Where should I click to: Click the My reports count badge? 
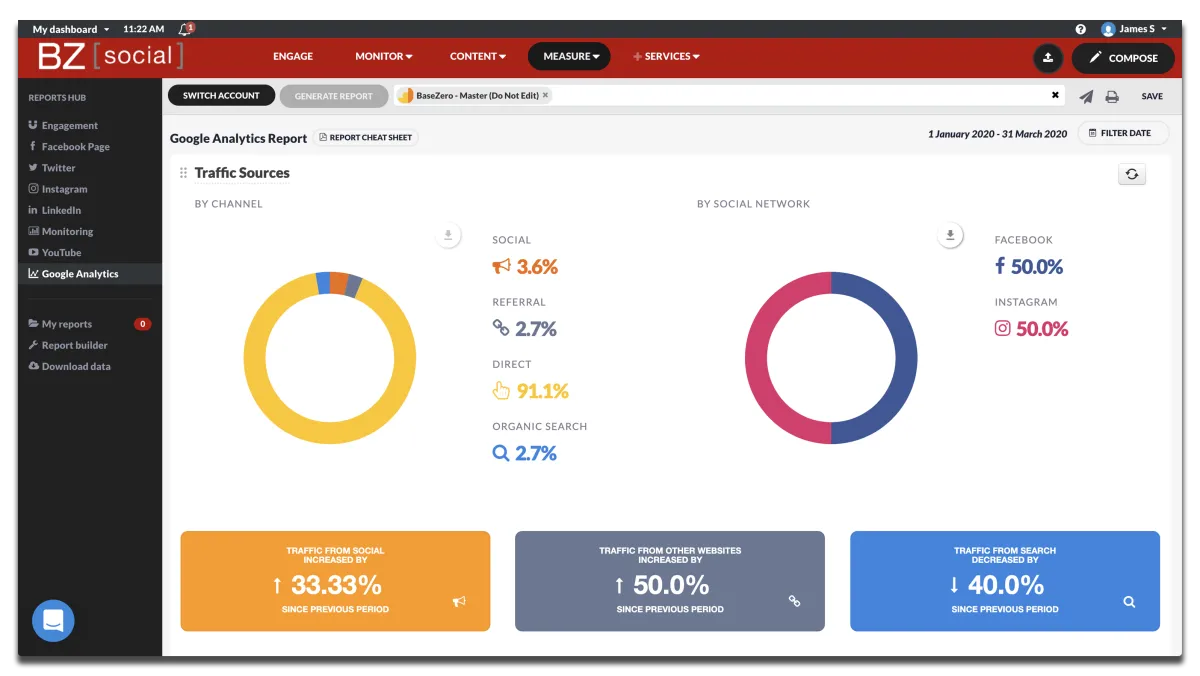tap(143, 324)
